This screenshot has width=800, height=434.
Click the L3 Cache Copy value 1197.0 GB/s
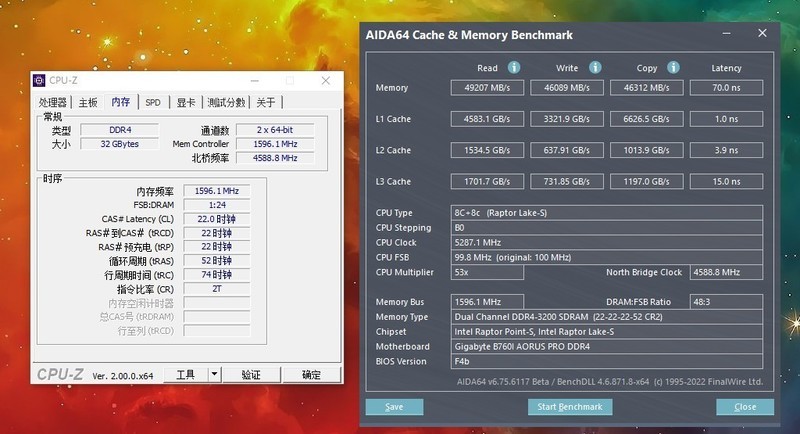pos(646,182)
